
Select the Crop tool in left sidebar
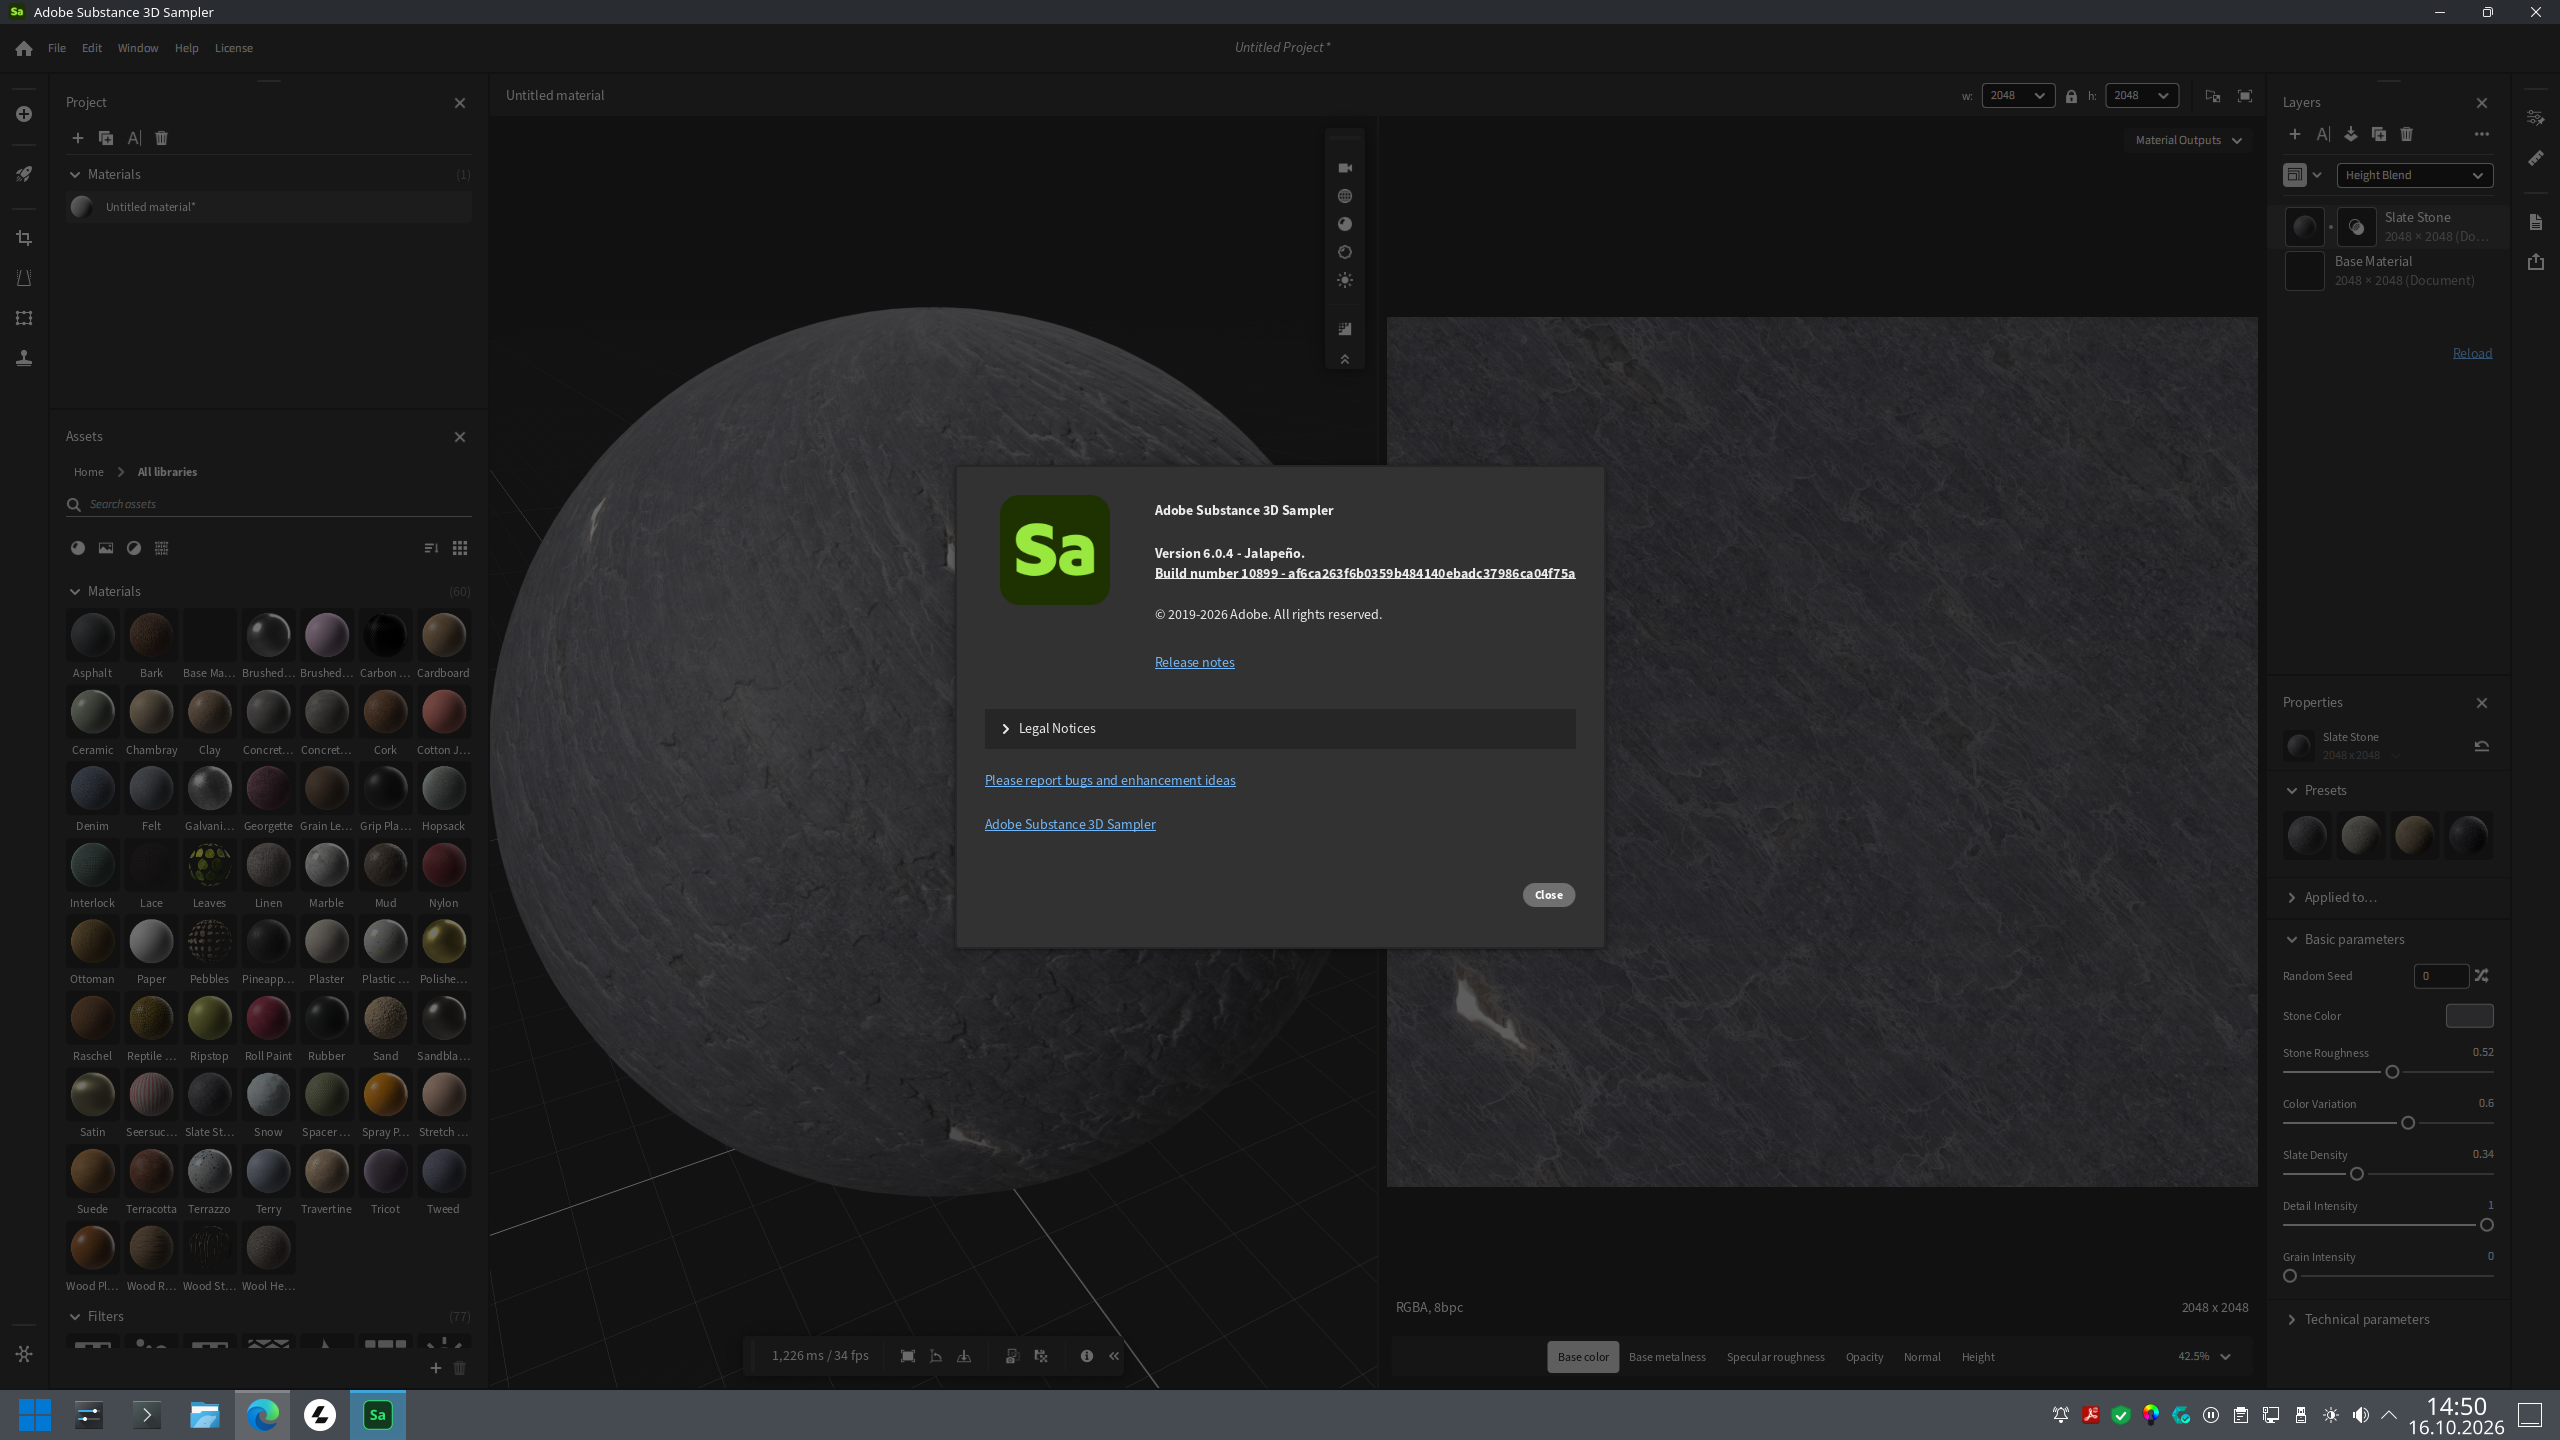24,238
